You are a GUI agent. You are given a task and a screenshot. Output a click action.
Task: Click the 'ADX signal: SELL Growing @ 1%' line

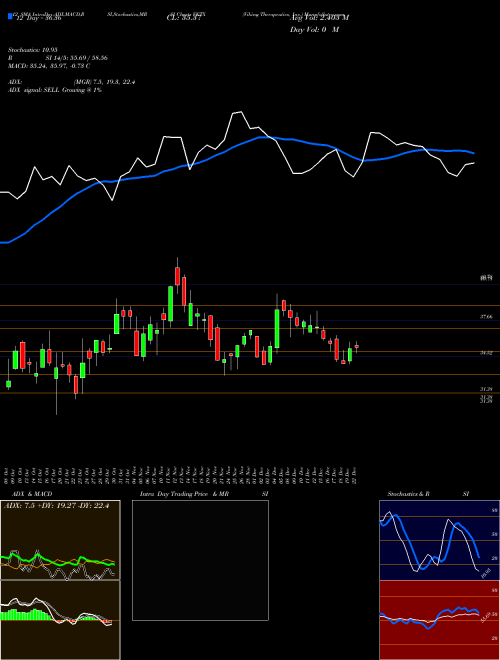[x=55, y=90]
